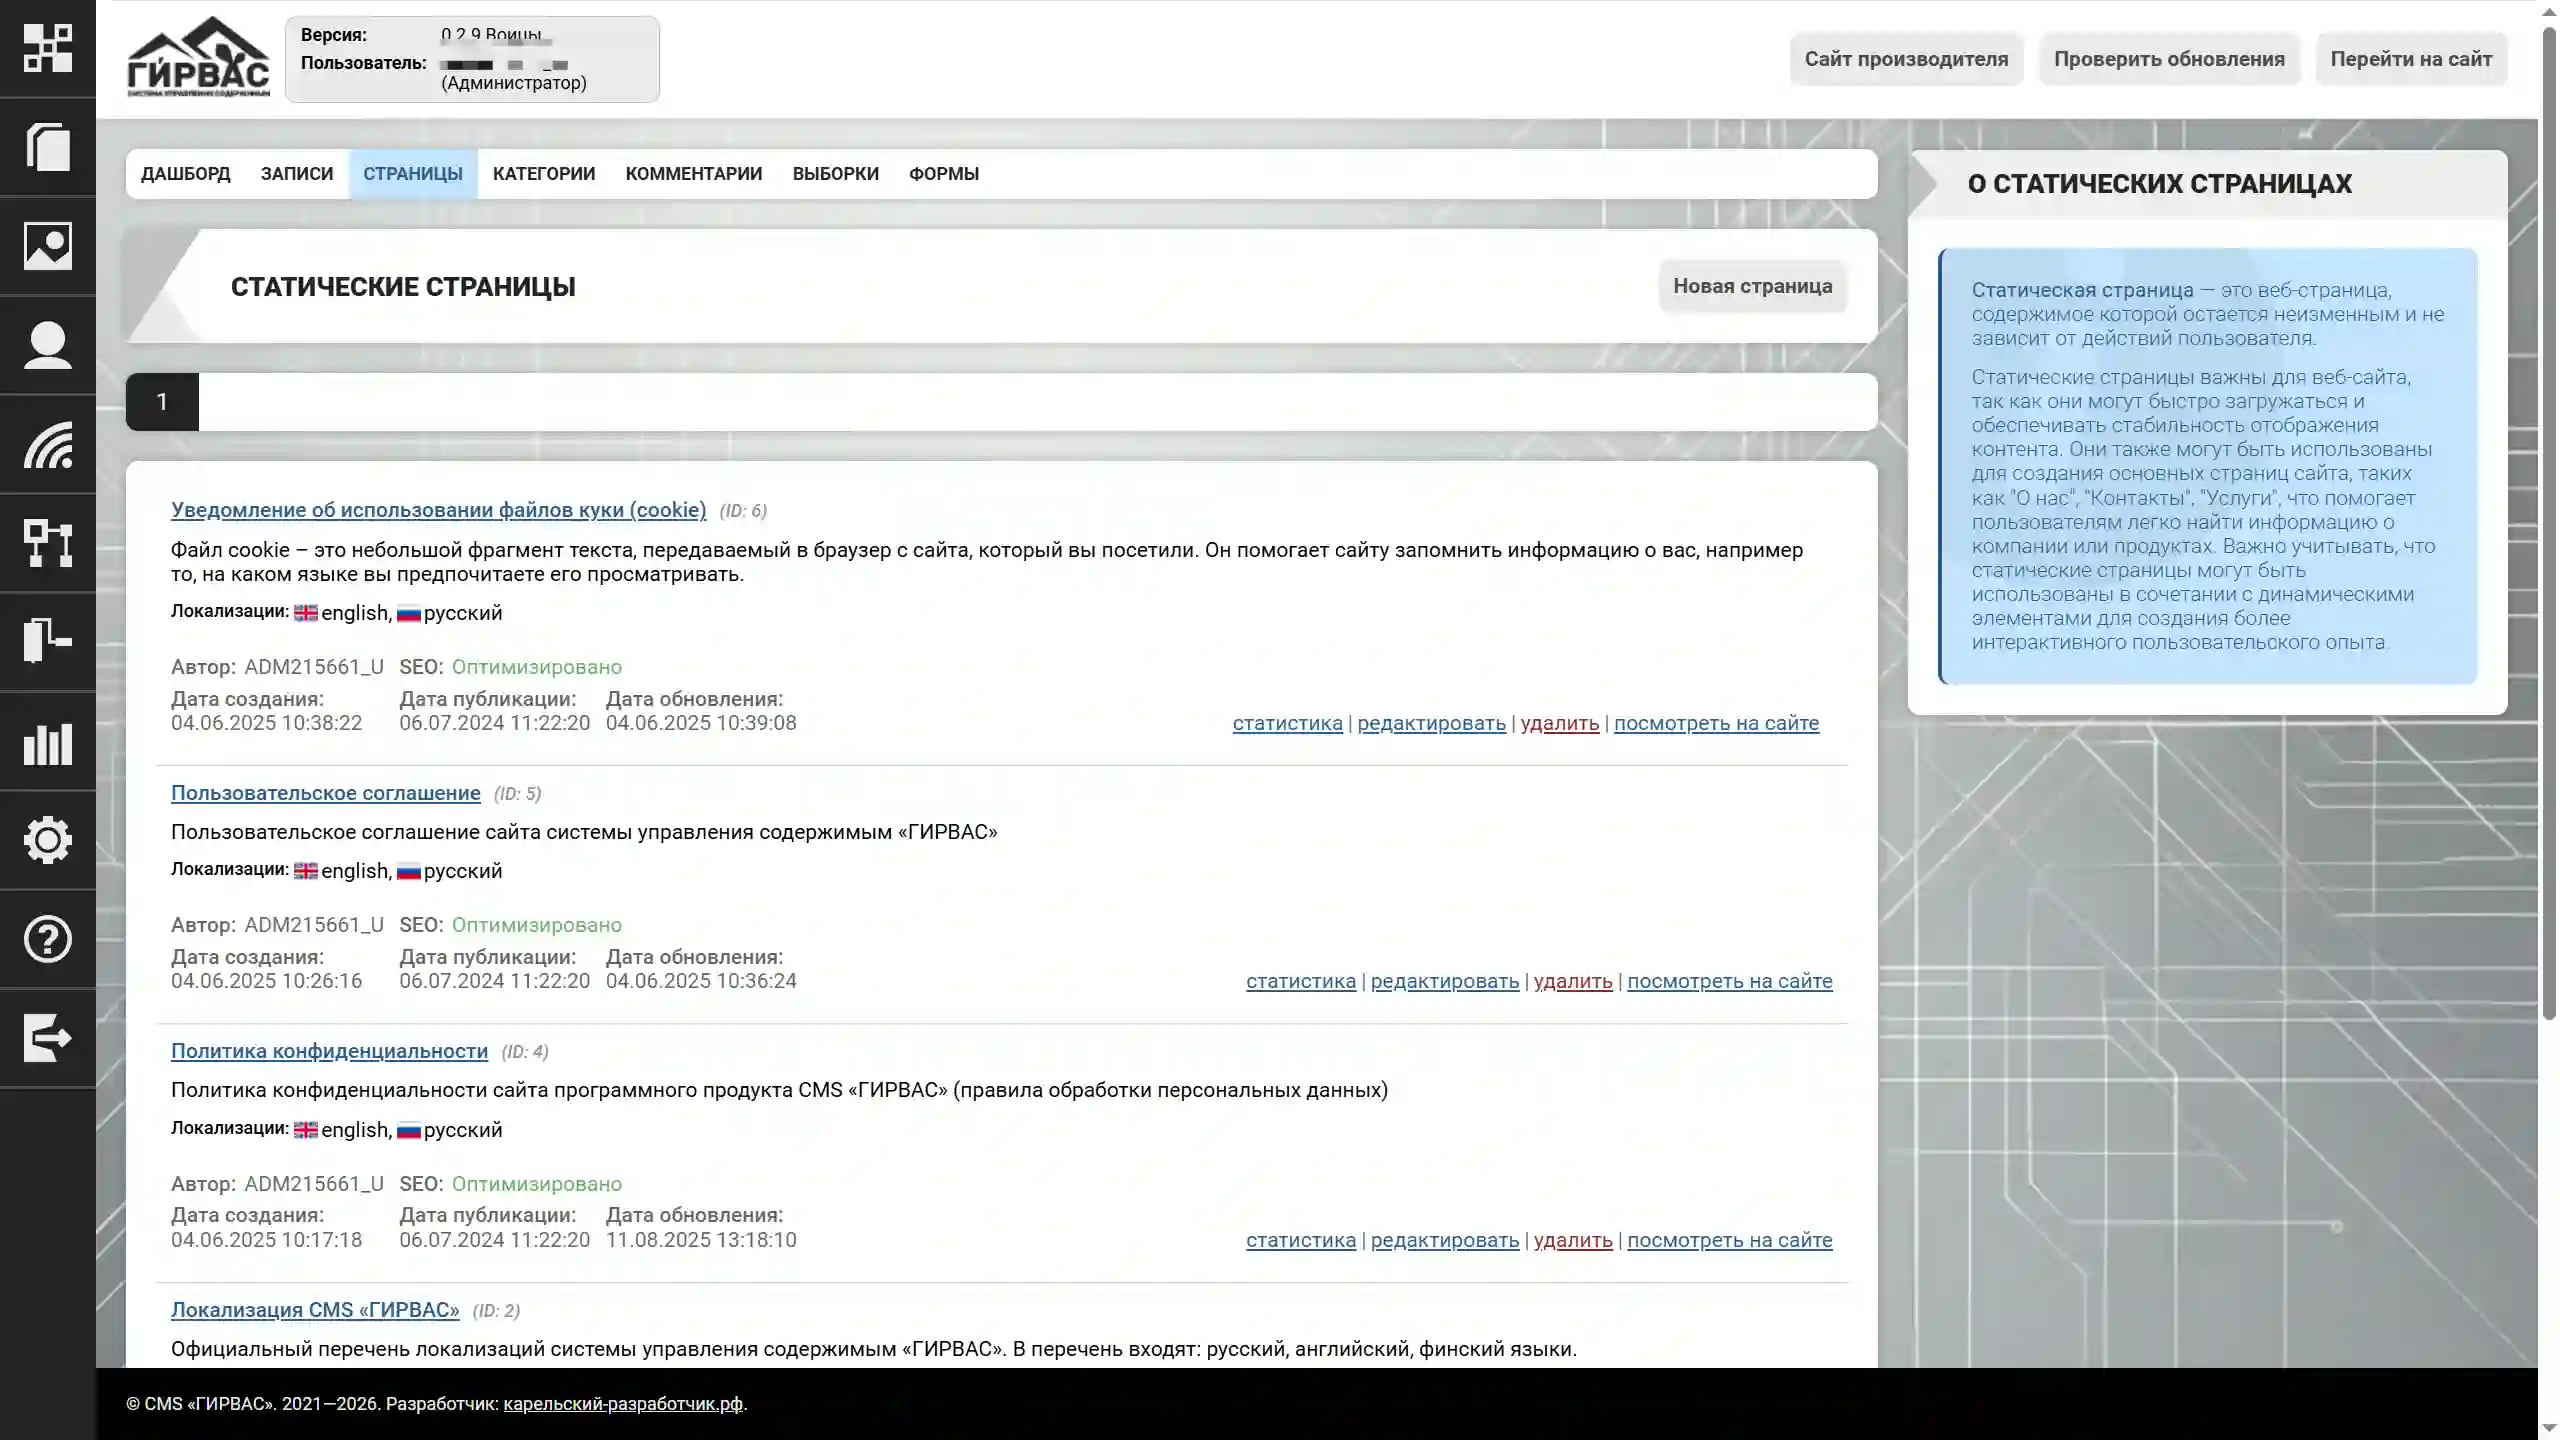Open the ФОРМЫ tab
2560x1440 pixels.
click(943, 174)
